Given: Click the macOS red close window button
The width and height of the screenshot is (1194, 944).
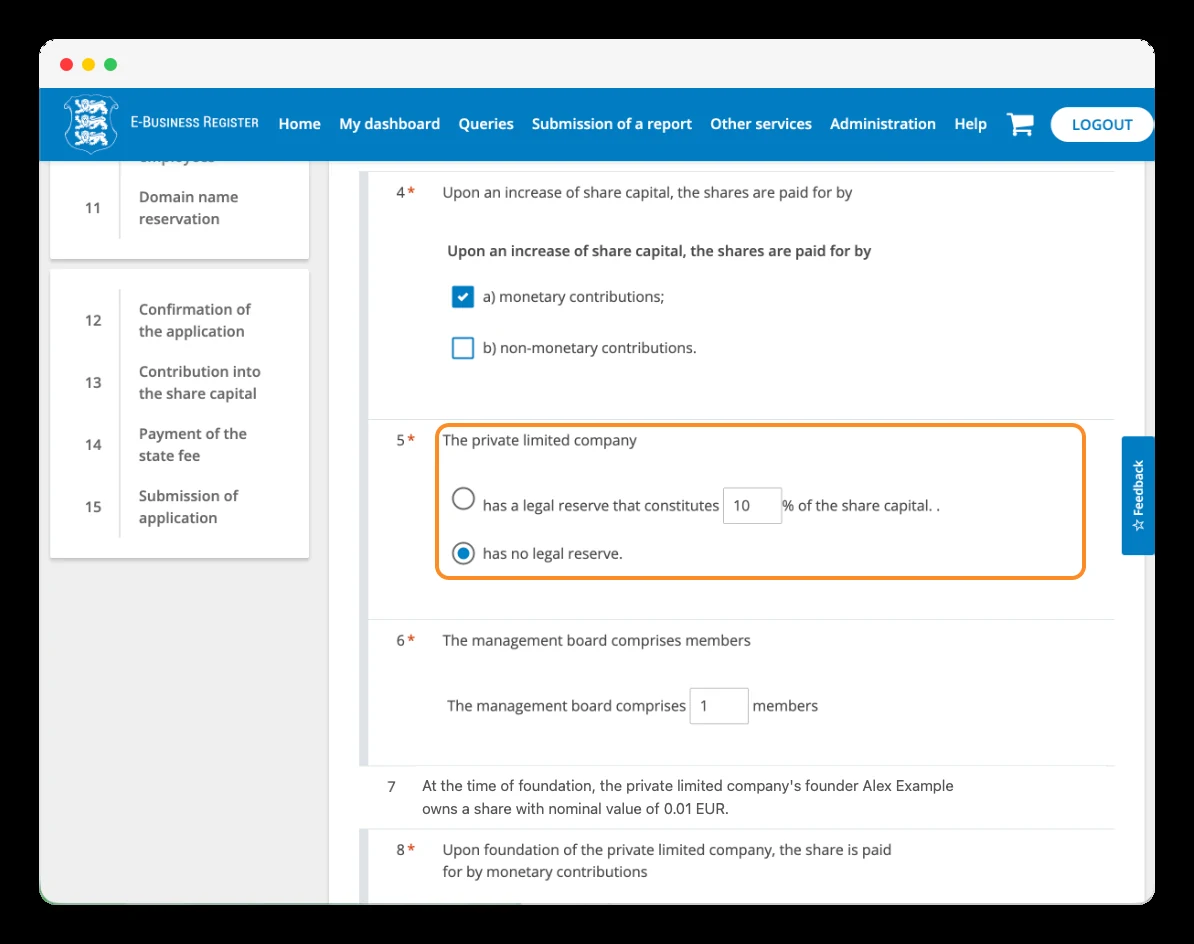Looking at the screenshot, I should (x=66, y=65).
